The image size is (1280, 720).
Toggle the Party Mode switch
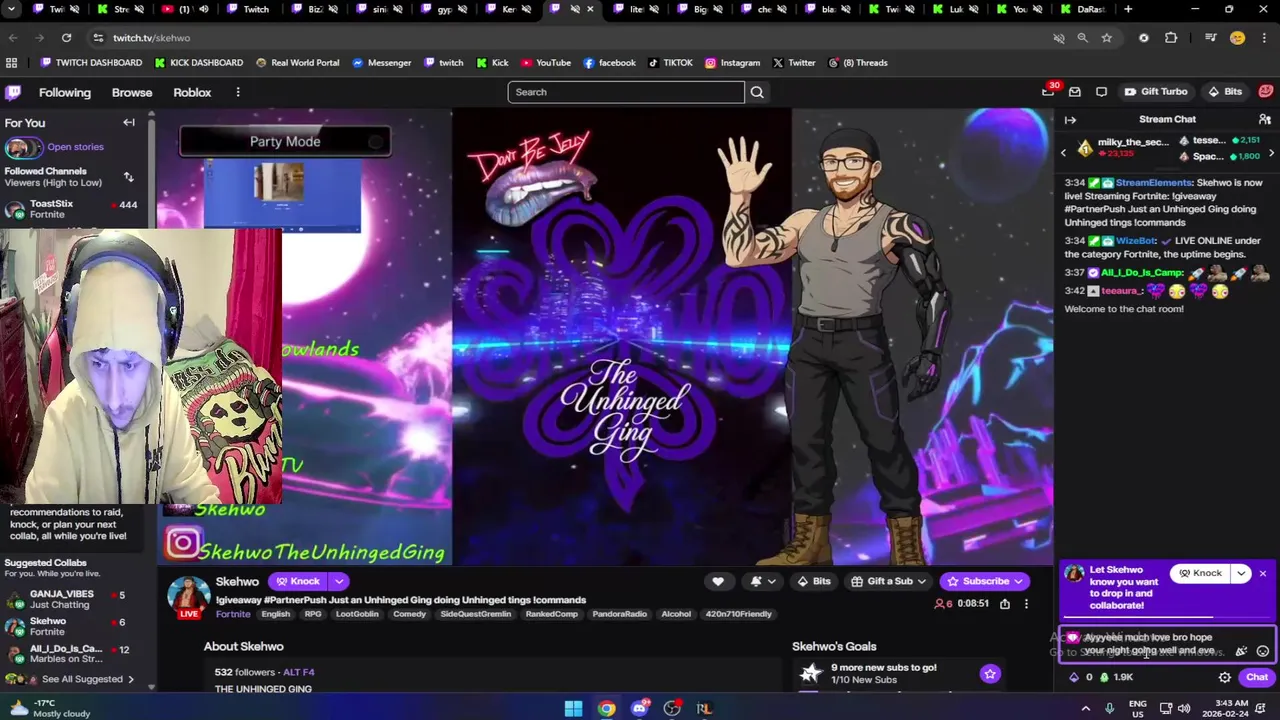click(376, 142)
